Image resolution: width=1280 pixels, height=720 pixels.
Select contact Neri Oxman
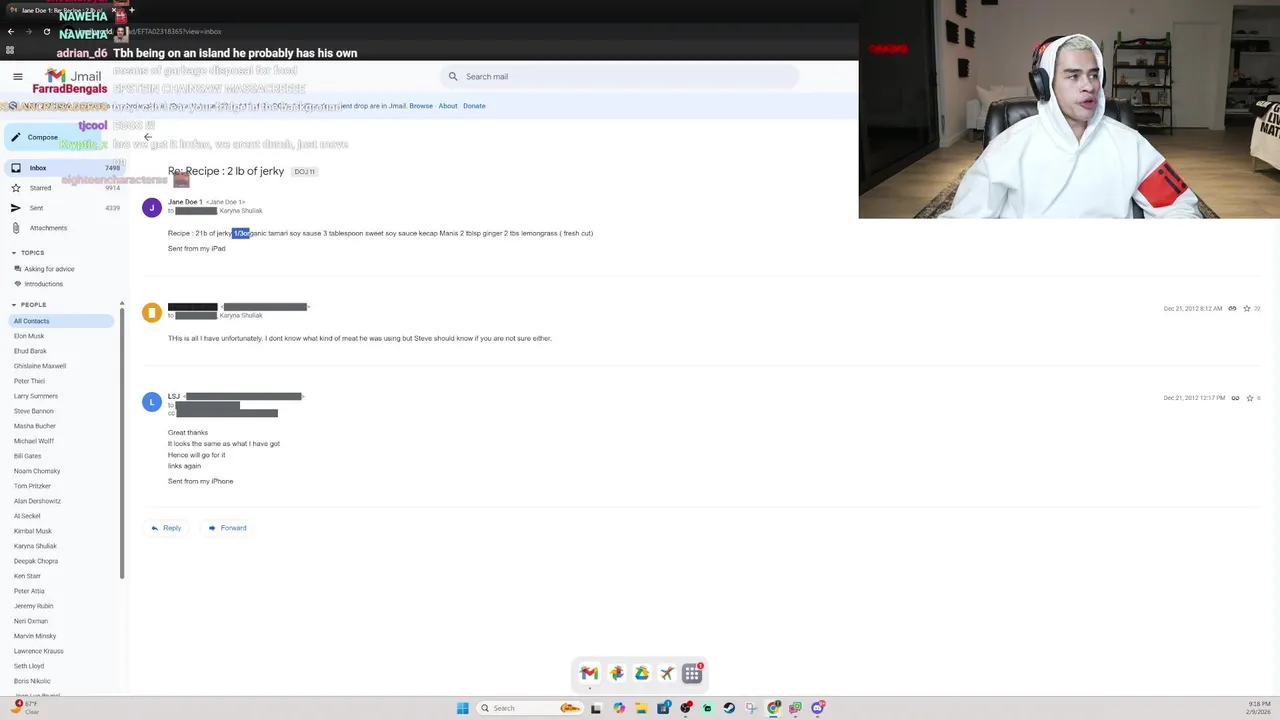click(x=31, y=621)
